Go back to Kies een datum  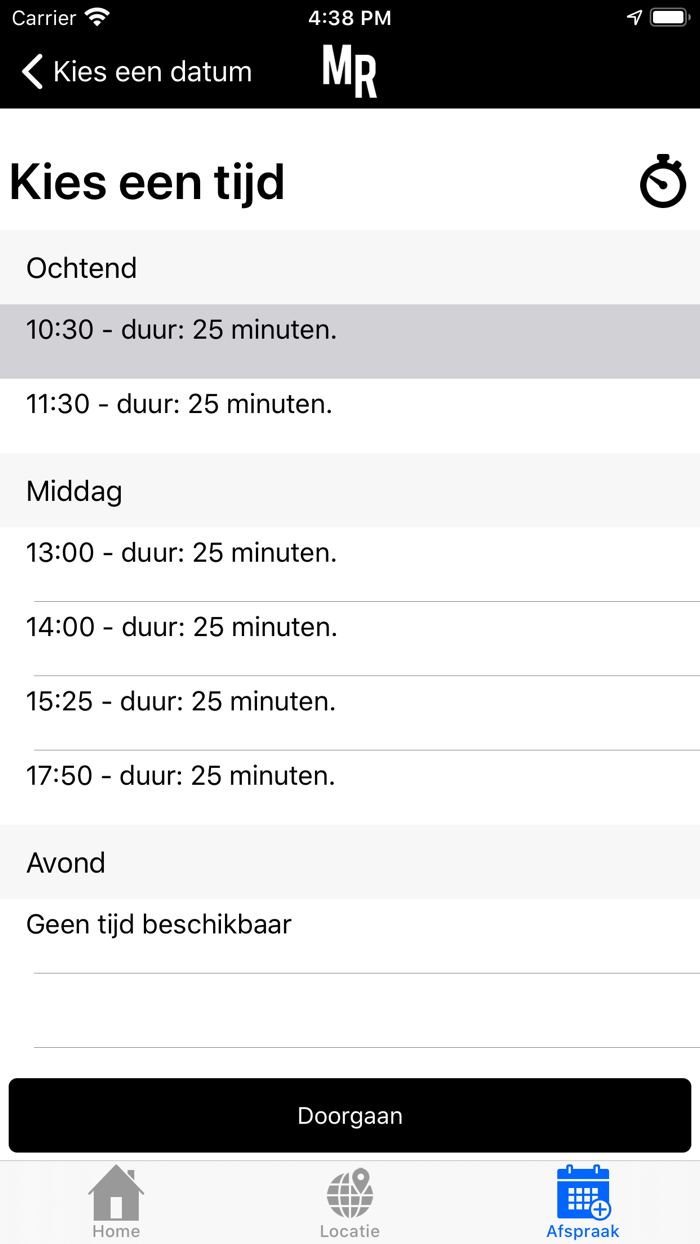(x=152, y=72)
